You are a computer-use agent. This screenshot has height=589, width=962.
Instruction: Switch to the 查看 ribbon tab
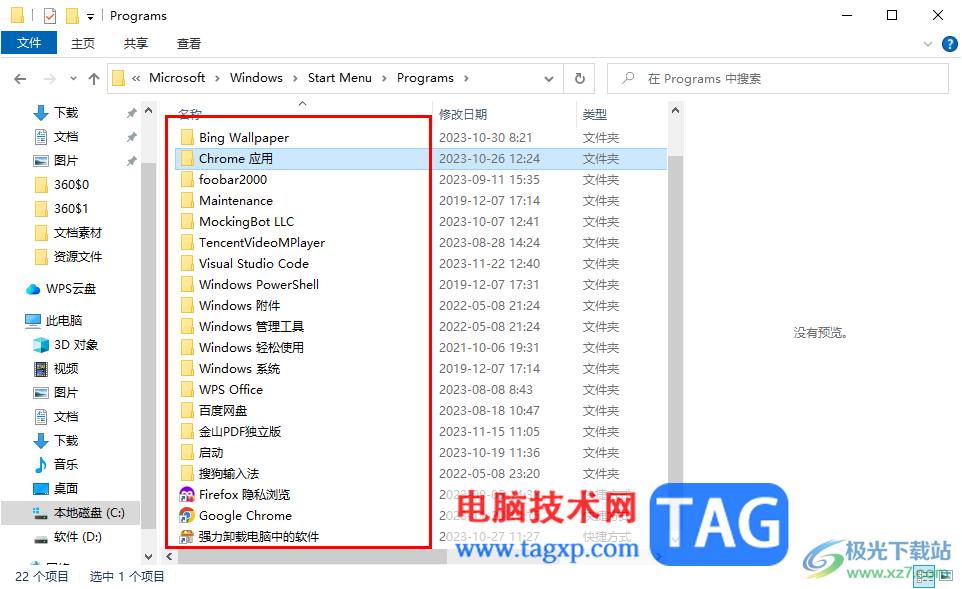pos(188,44)
